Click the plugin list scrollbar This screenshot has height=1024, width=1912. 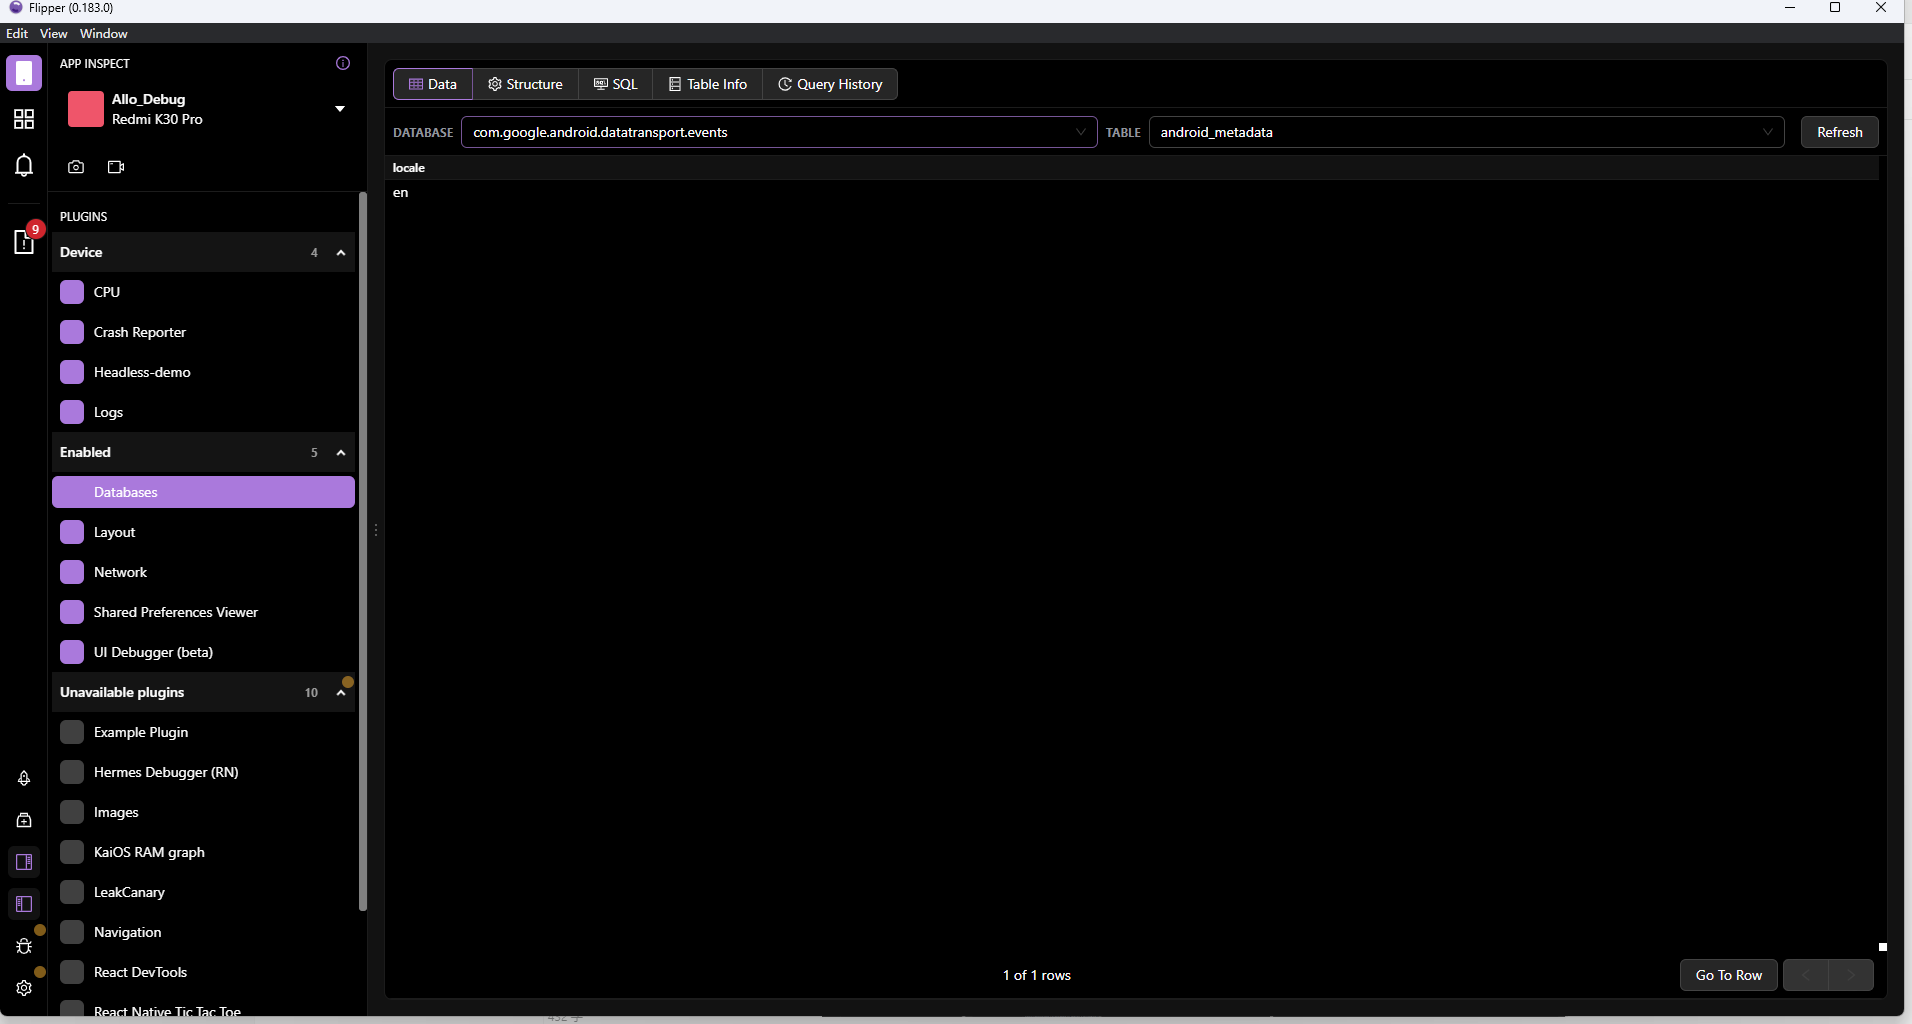363,551
